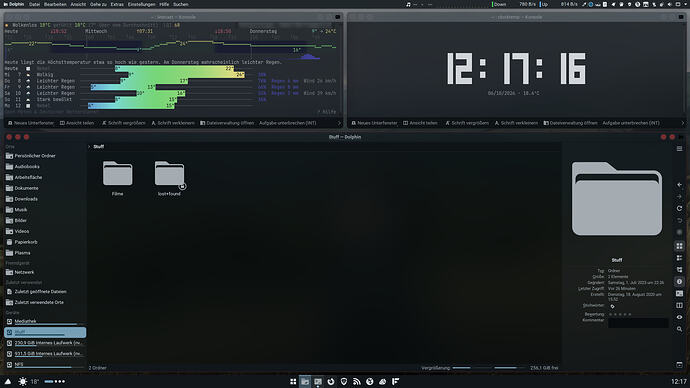Show Zuletzt geöffnete Dateien

coord(45,292)
